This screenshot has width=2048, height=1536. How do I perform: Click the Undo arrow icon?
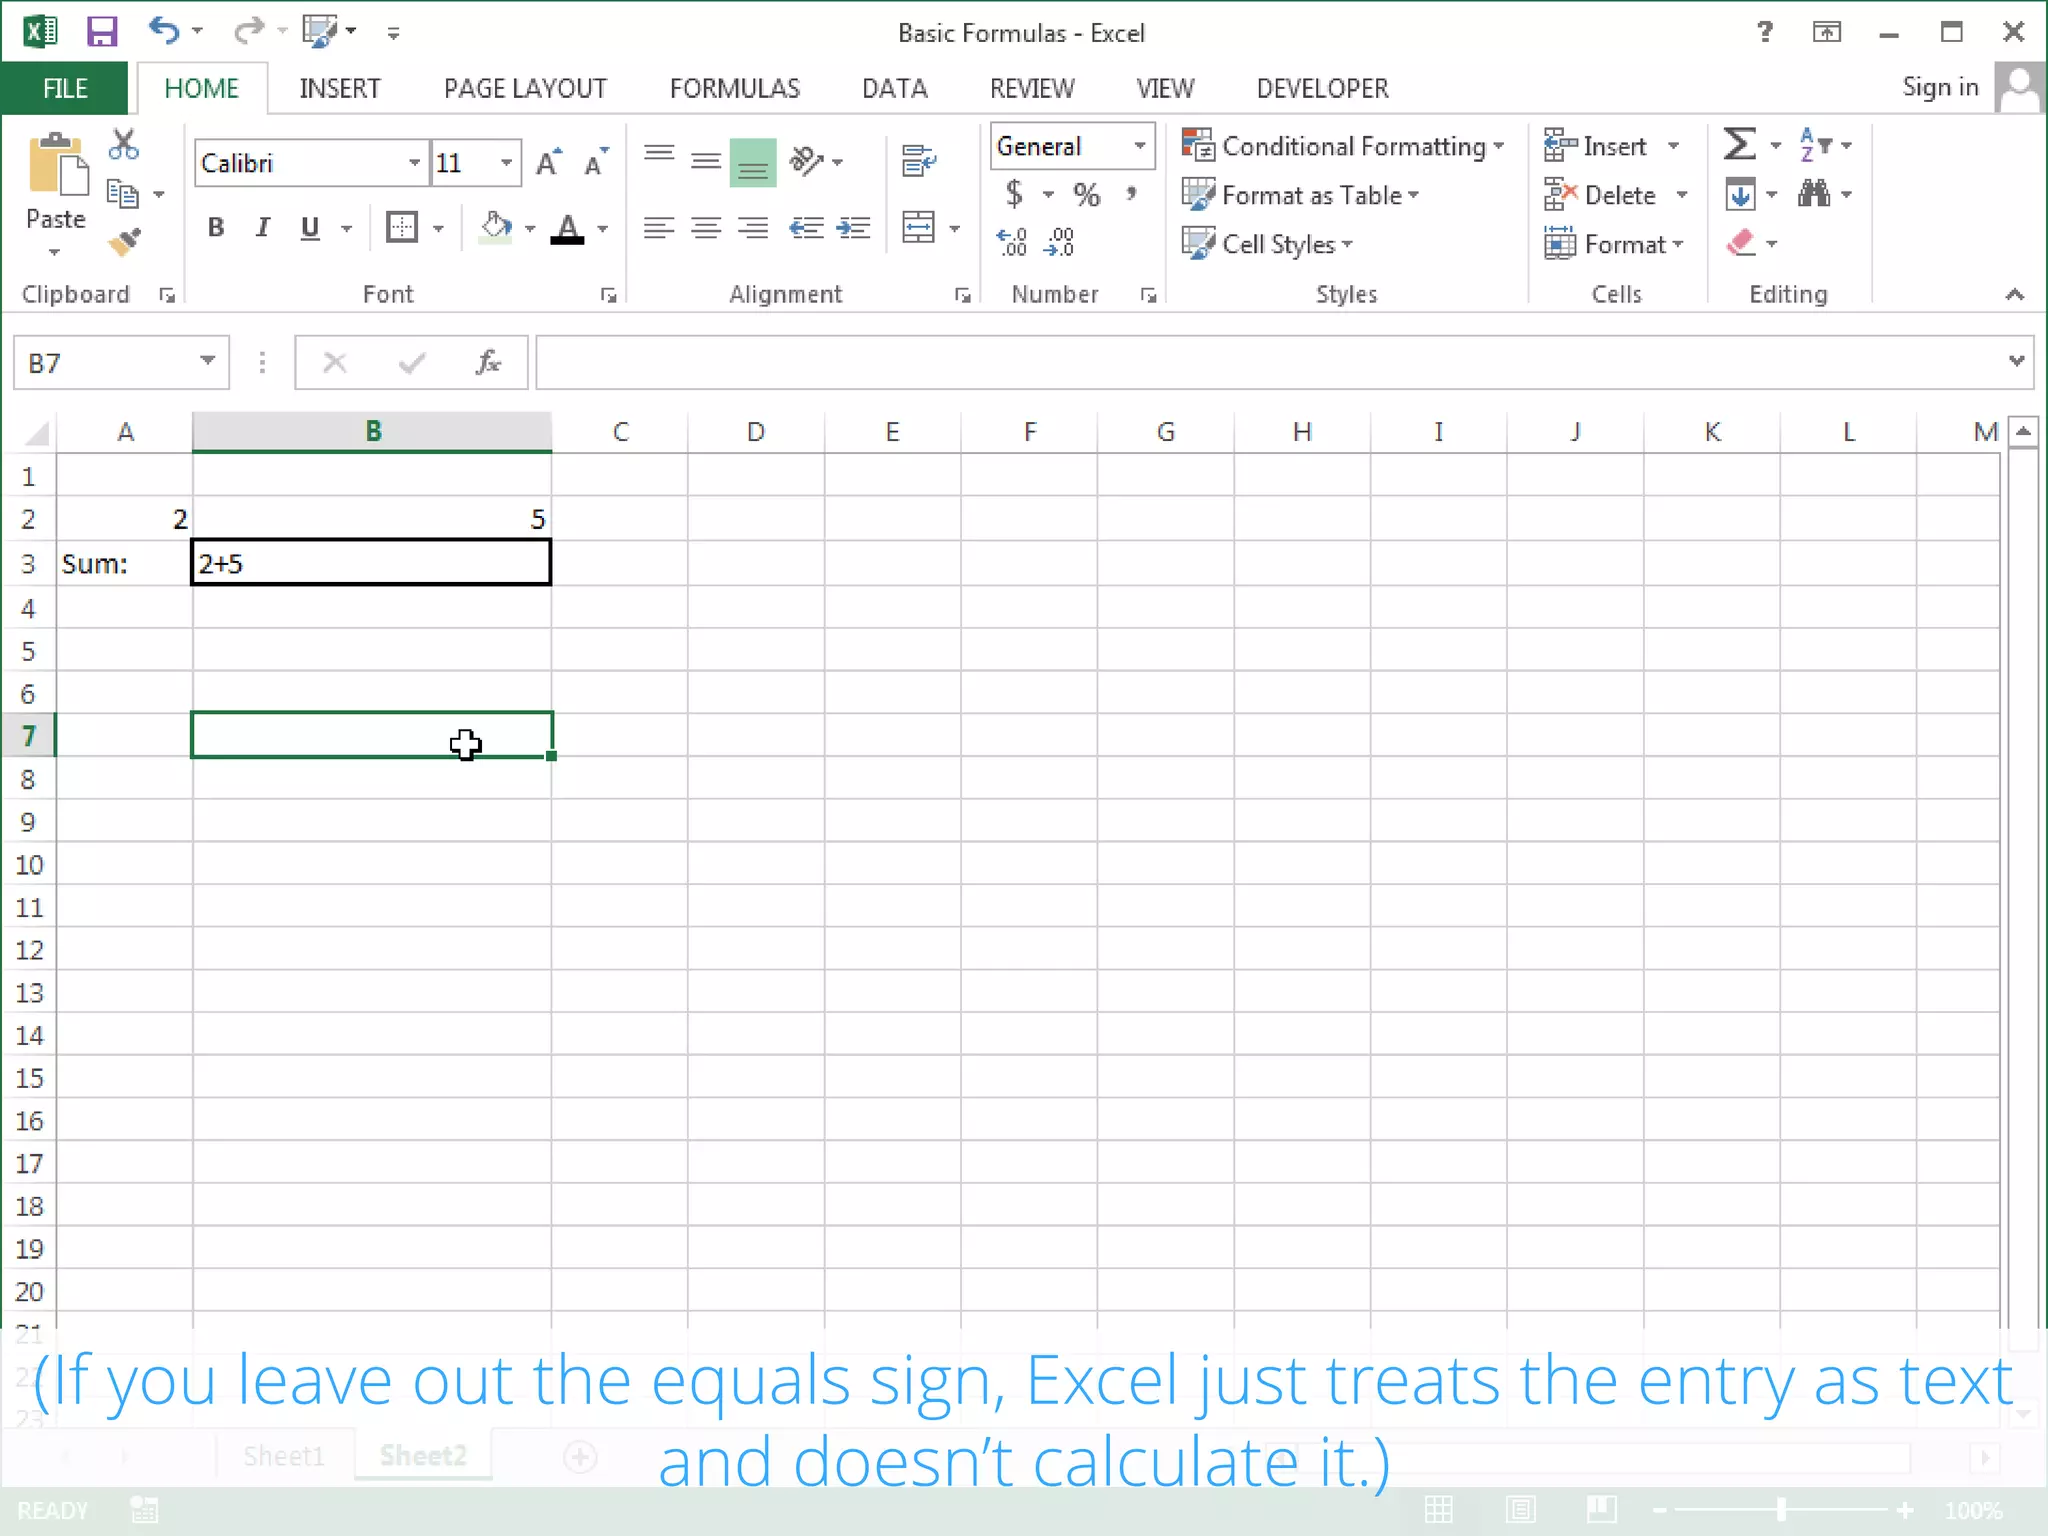point(163,31)
